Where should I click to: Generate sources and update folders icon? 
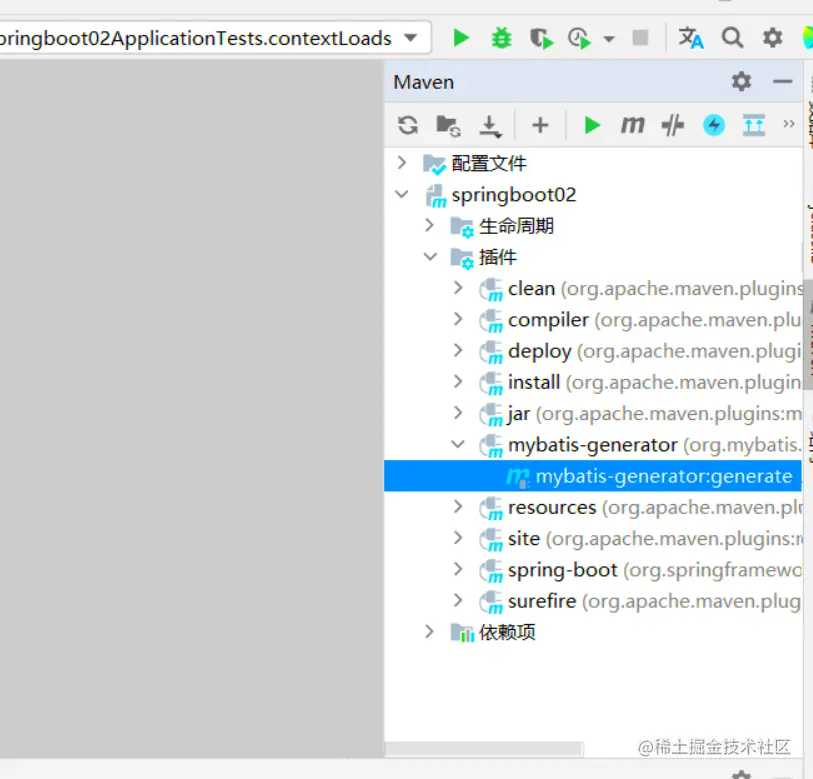[x=448, y=126]
